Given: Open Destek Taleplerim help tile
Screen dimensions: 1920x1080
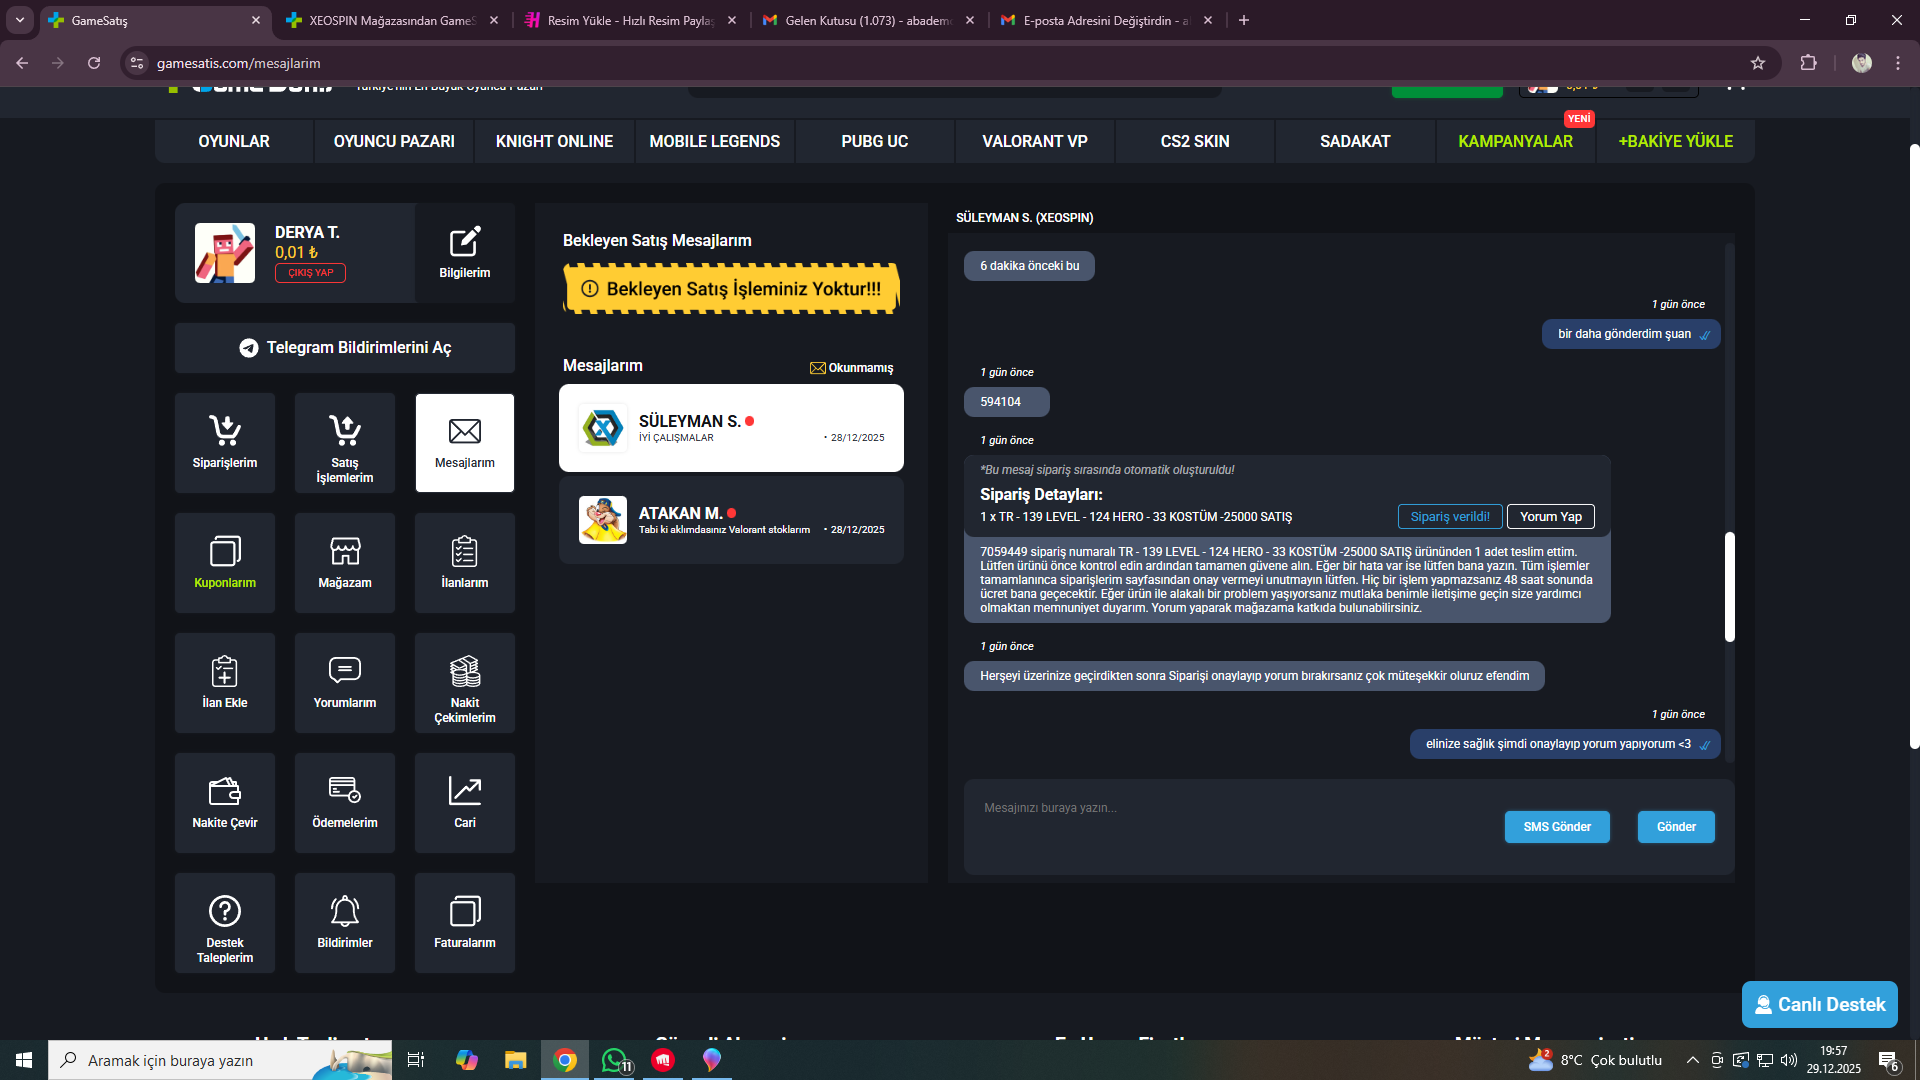Looking at the screenshot, I should 225,922.
